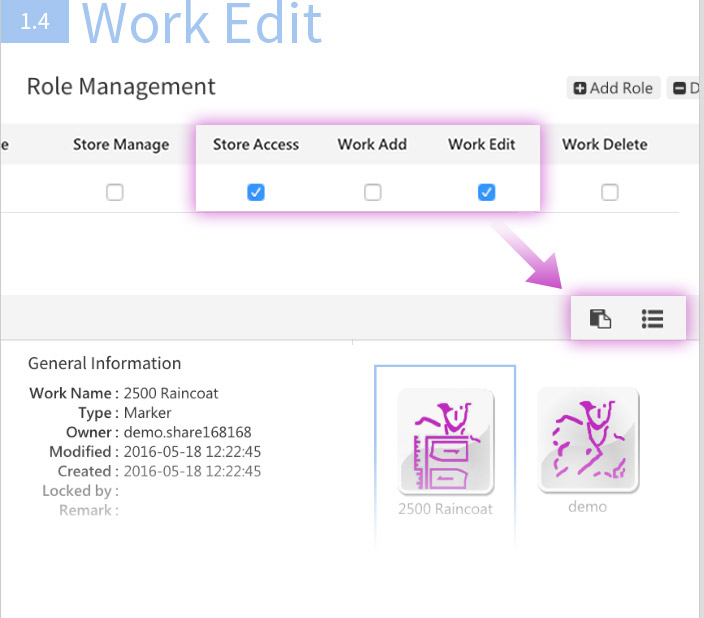Screen dimensions: 704x618
Task: Tick the Work Delete checkbox
Action: 609,192
